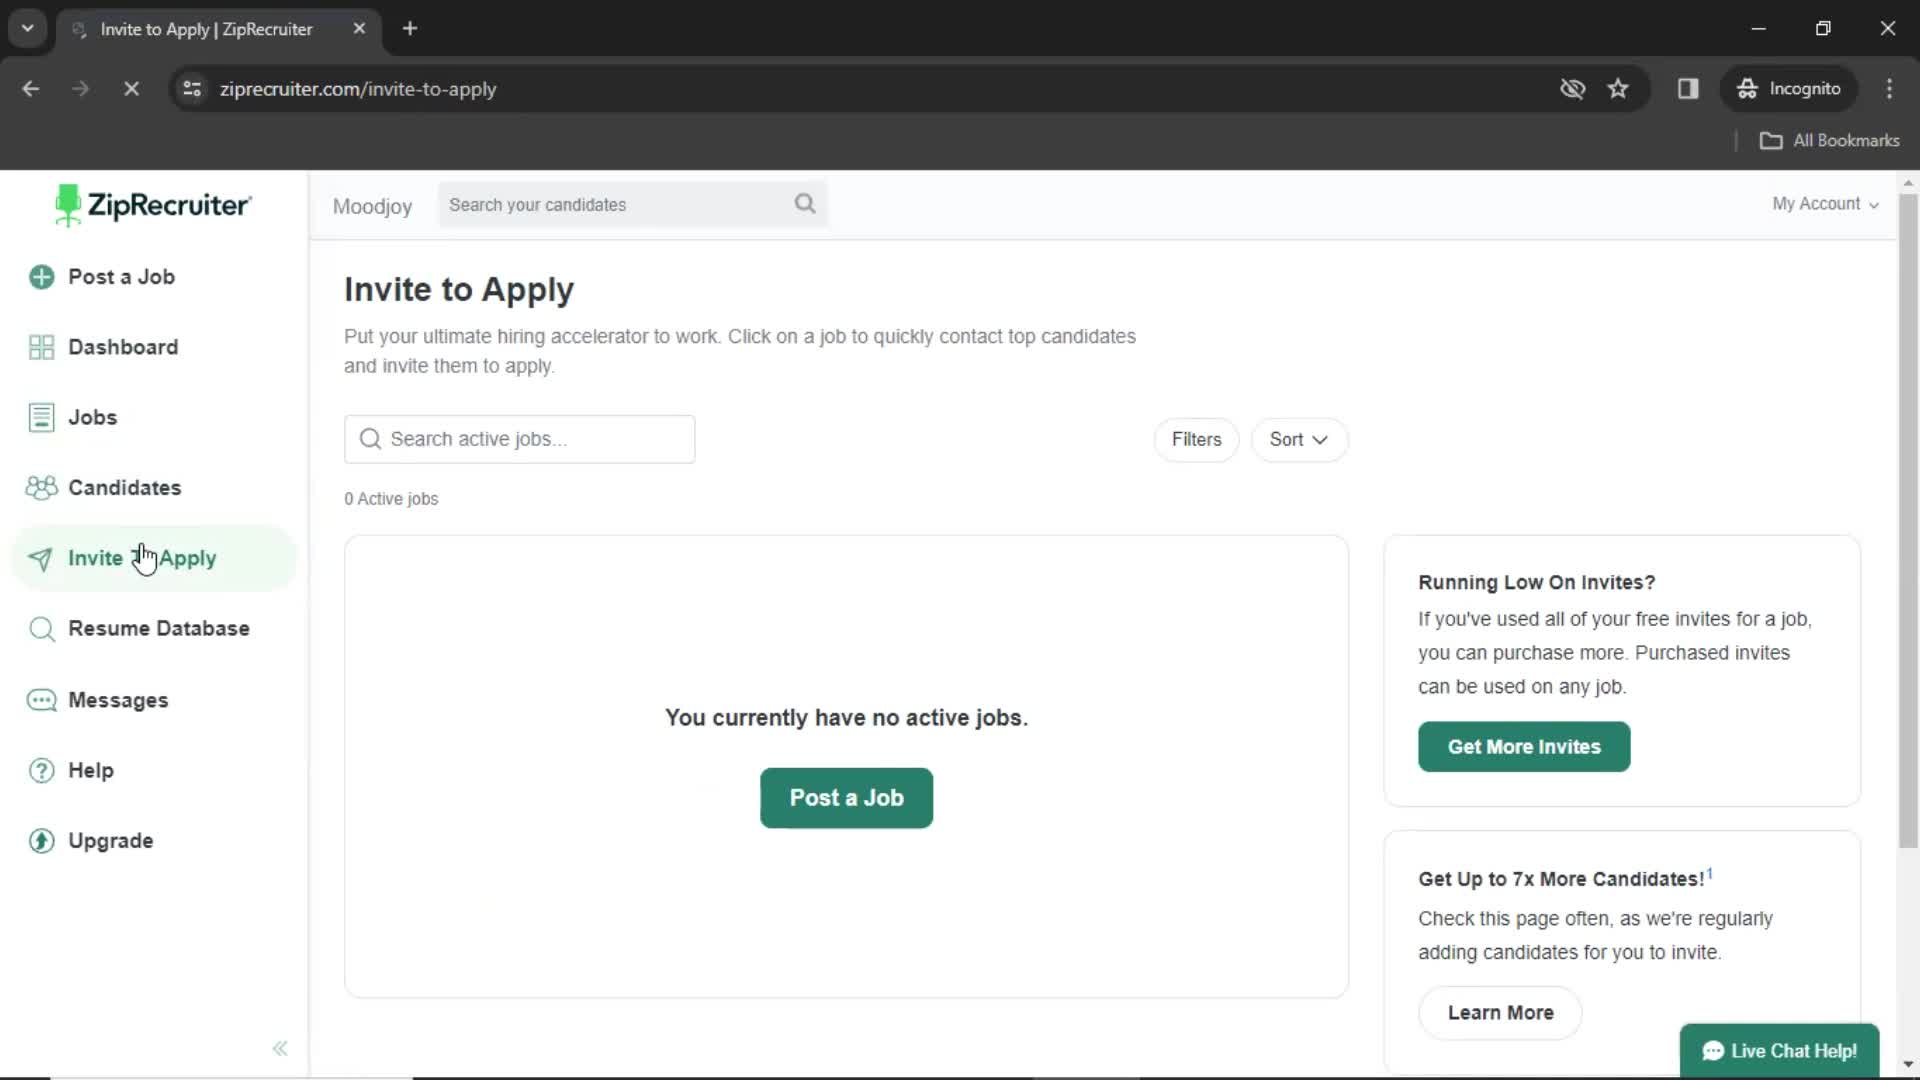1920x1080 pixels.
Task: Expand the Sort dropdown menu
Action: click(x=1300, y=439)
